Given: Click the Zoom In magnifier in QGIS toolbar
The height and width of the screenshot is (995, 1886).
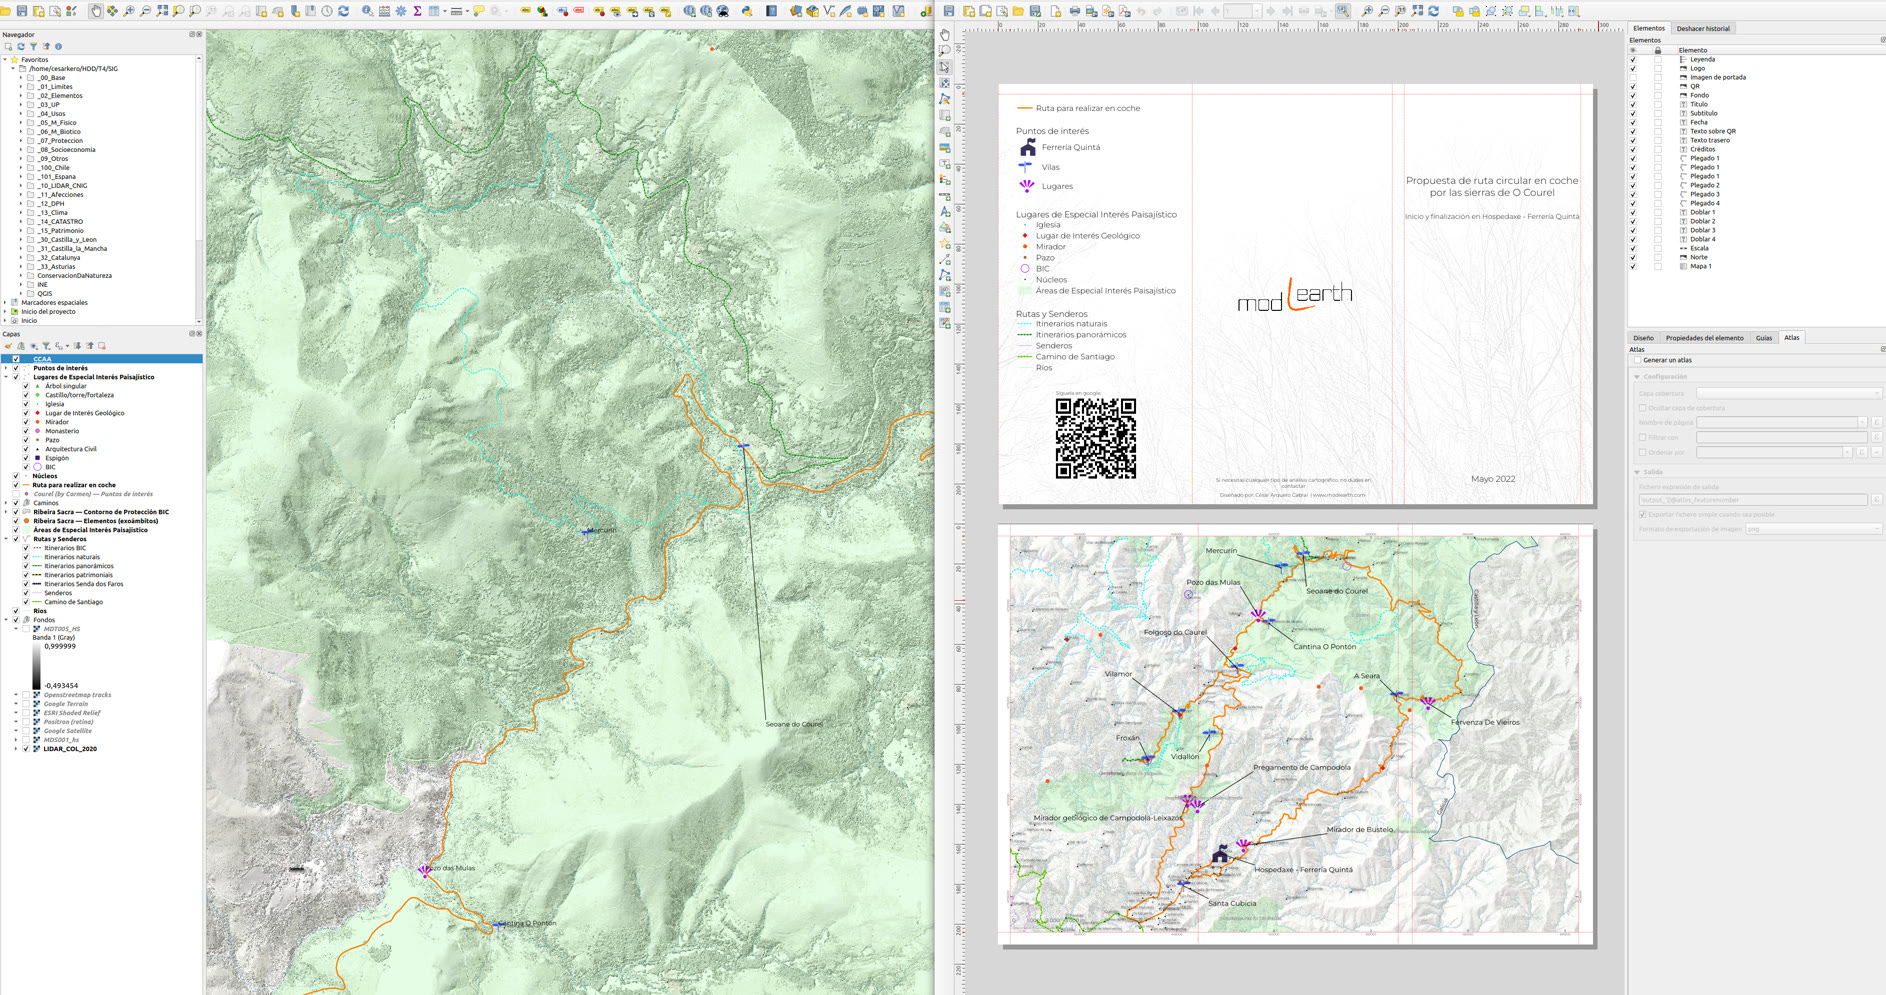Looking at the screenshot, I should click(129, 11).
